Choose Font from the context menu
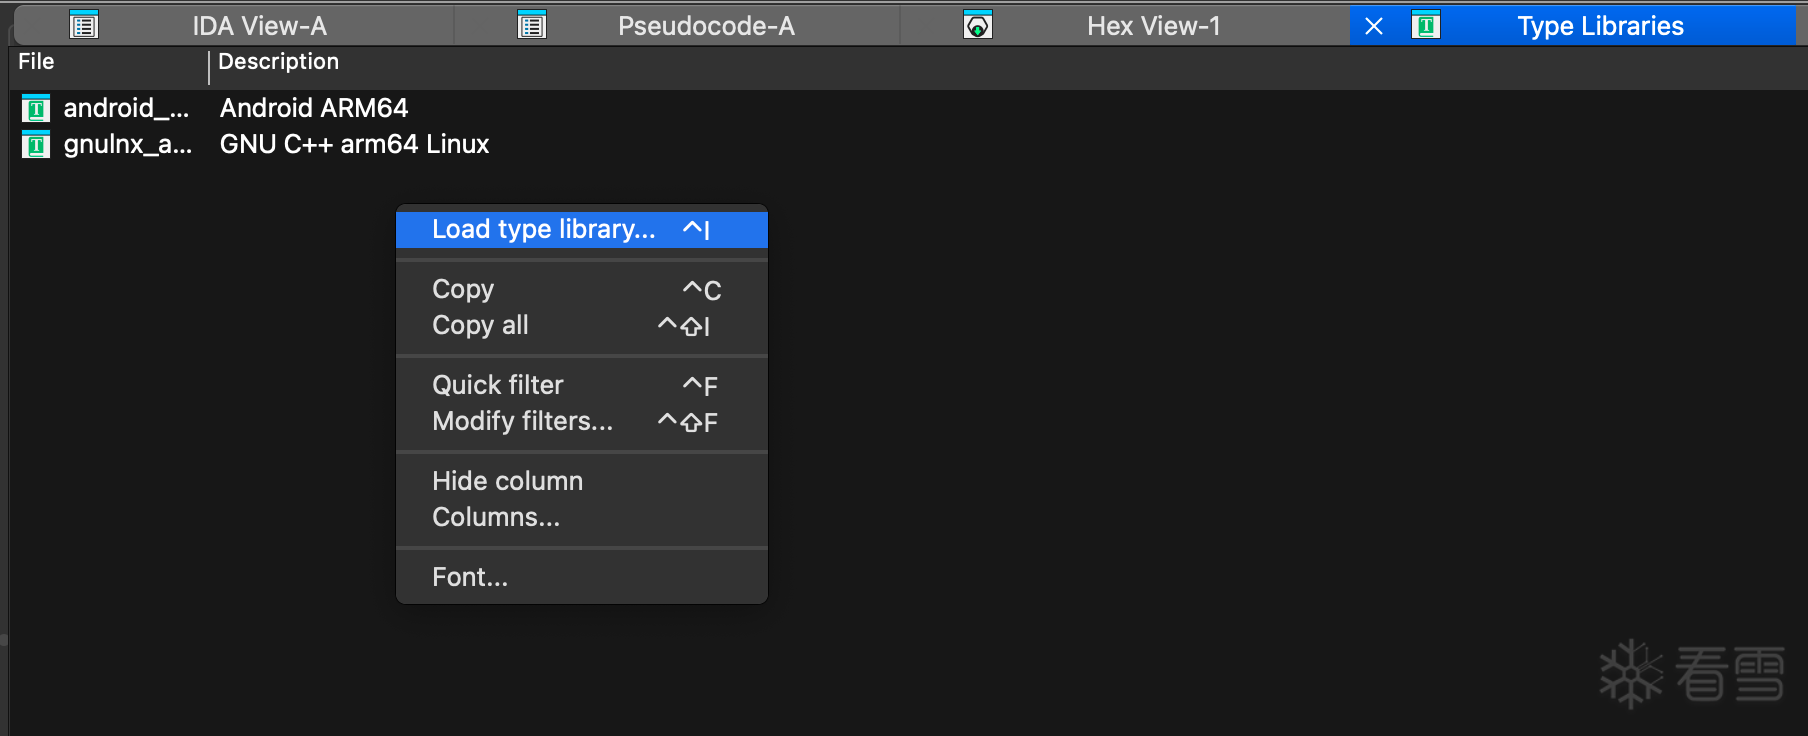Screen dimensions: 1808x736 tap(470, 577)
